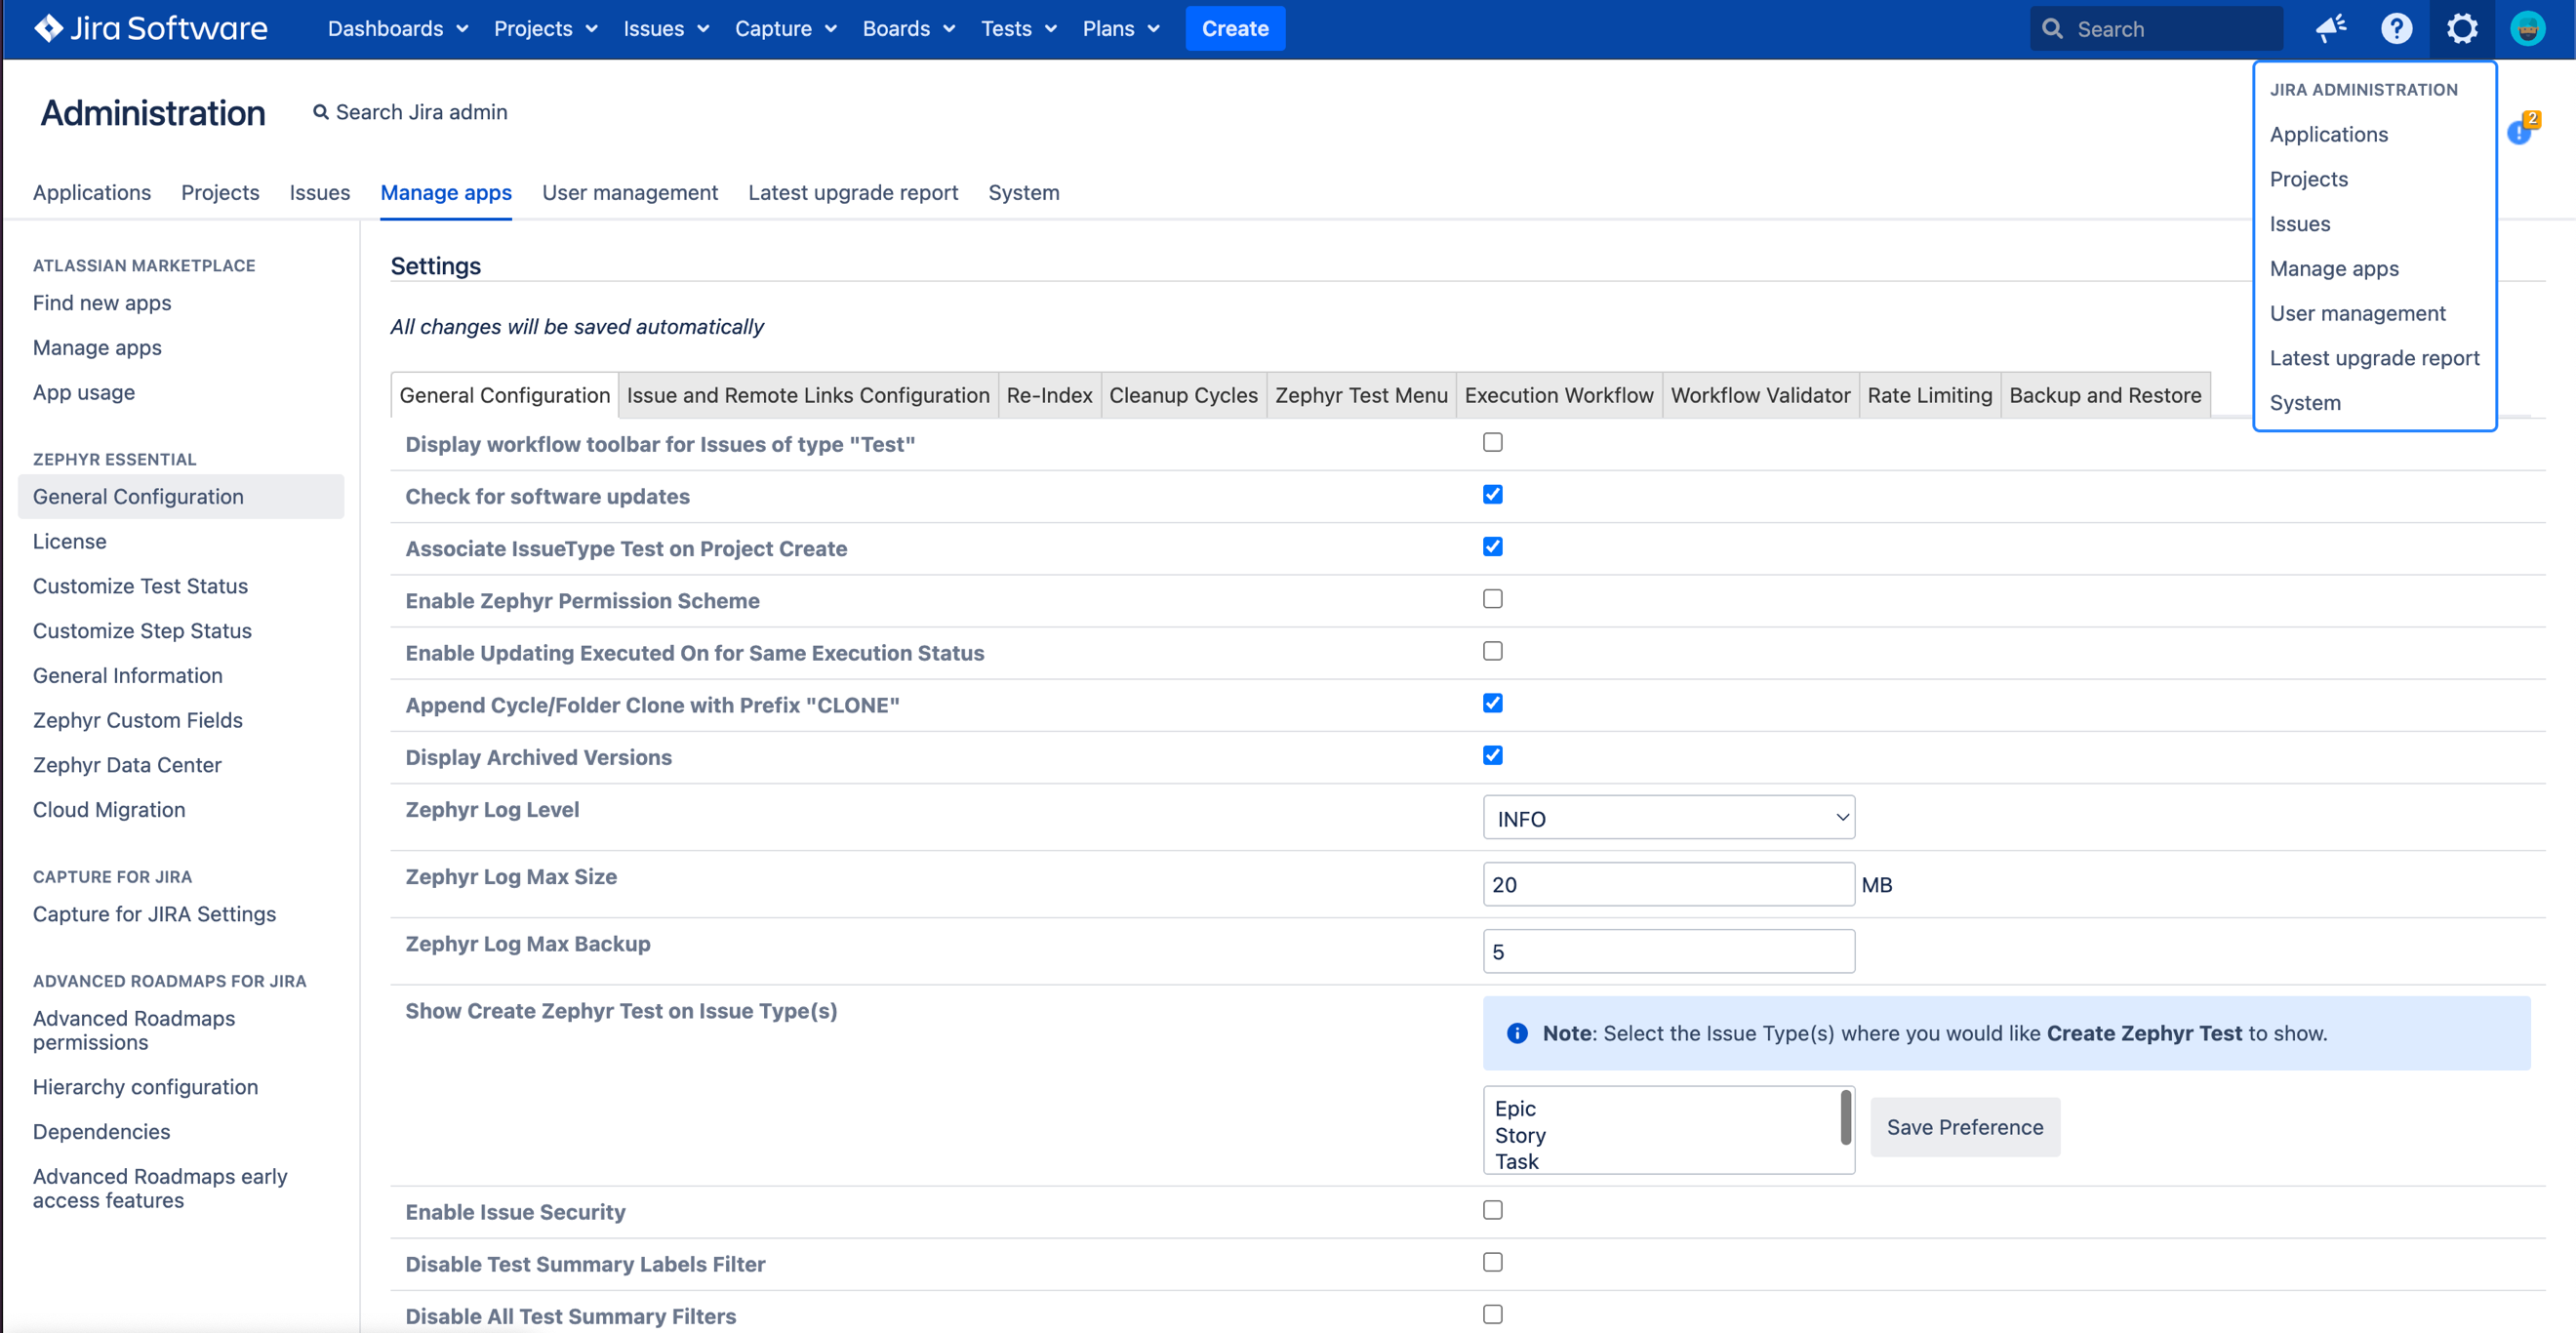Switch to the Execution Workflow tab
The image size is (2576, 1333).
1557,395
